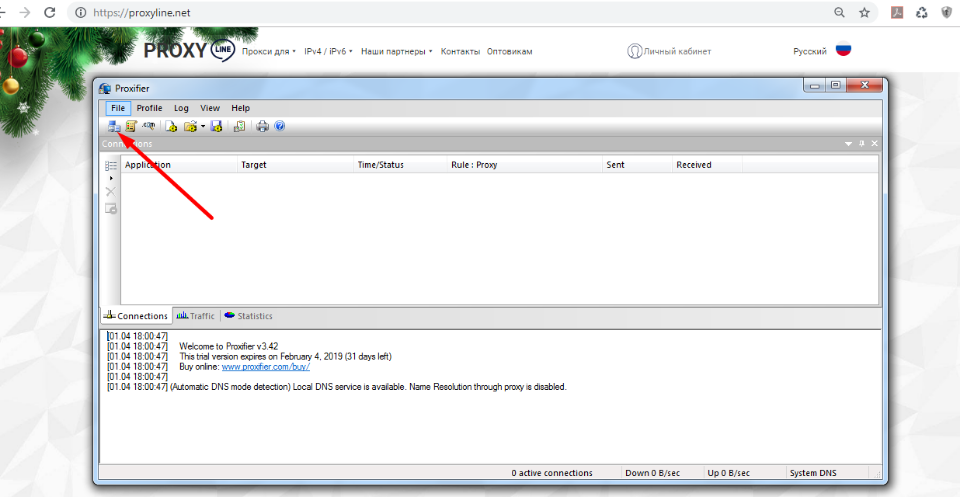Open the Profile menu
The image size is (960, 497).
click(x=149, y=108)
